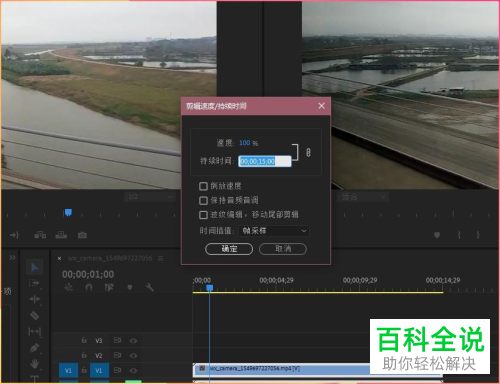Hide track V2 output eye
Image resolution: width=500 pixels, height=384 pixels.
point(133,356)
